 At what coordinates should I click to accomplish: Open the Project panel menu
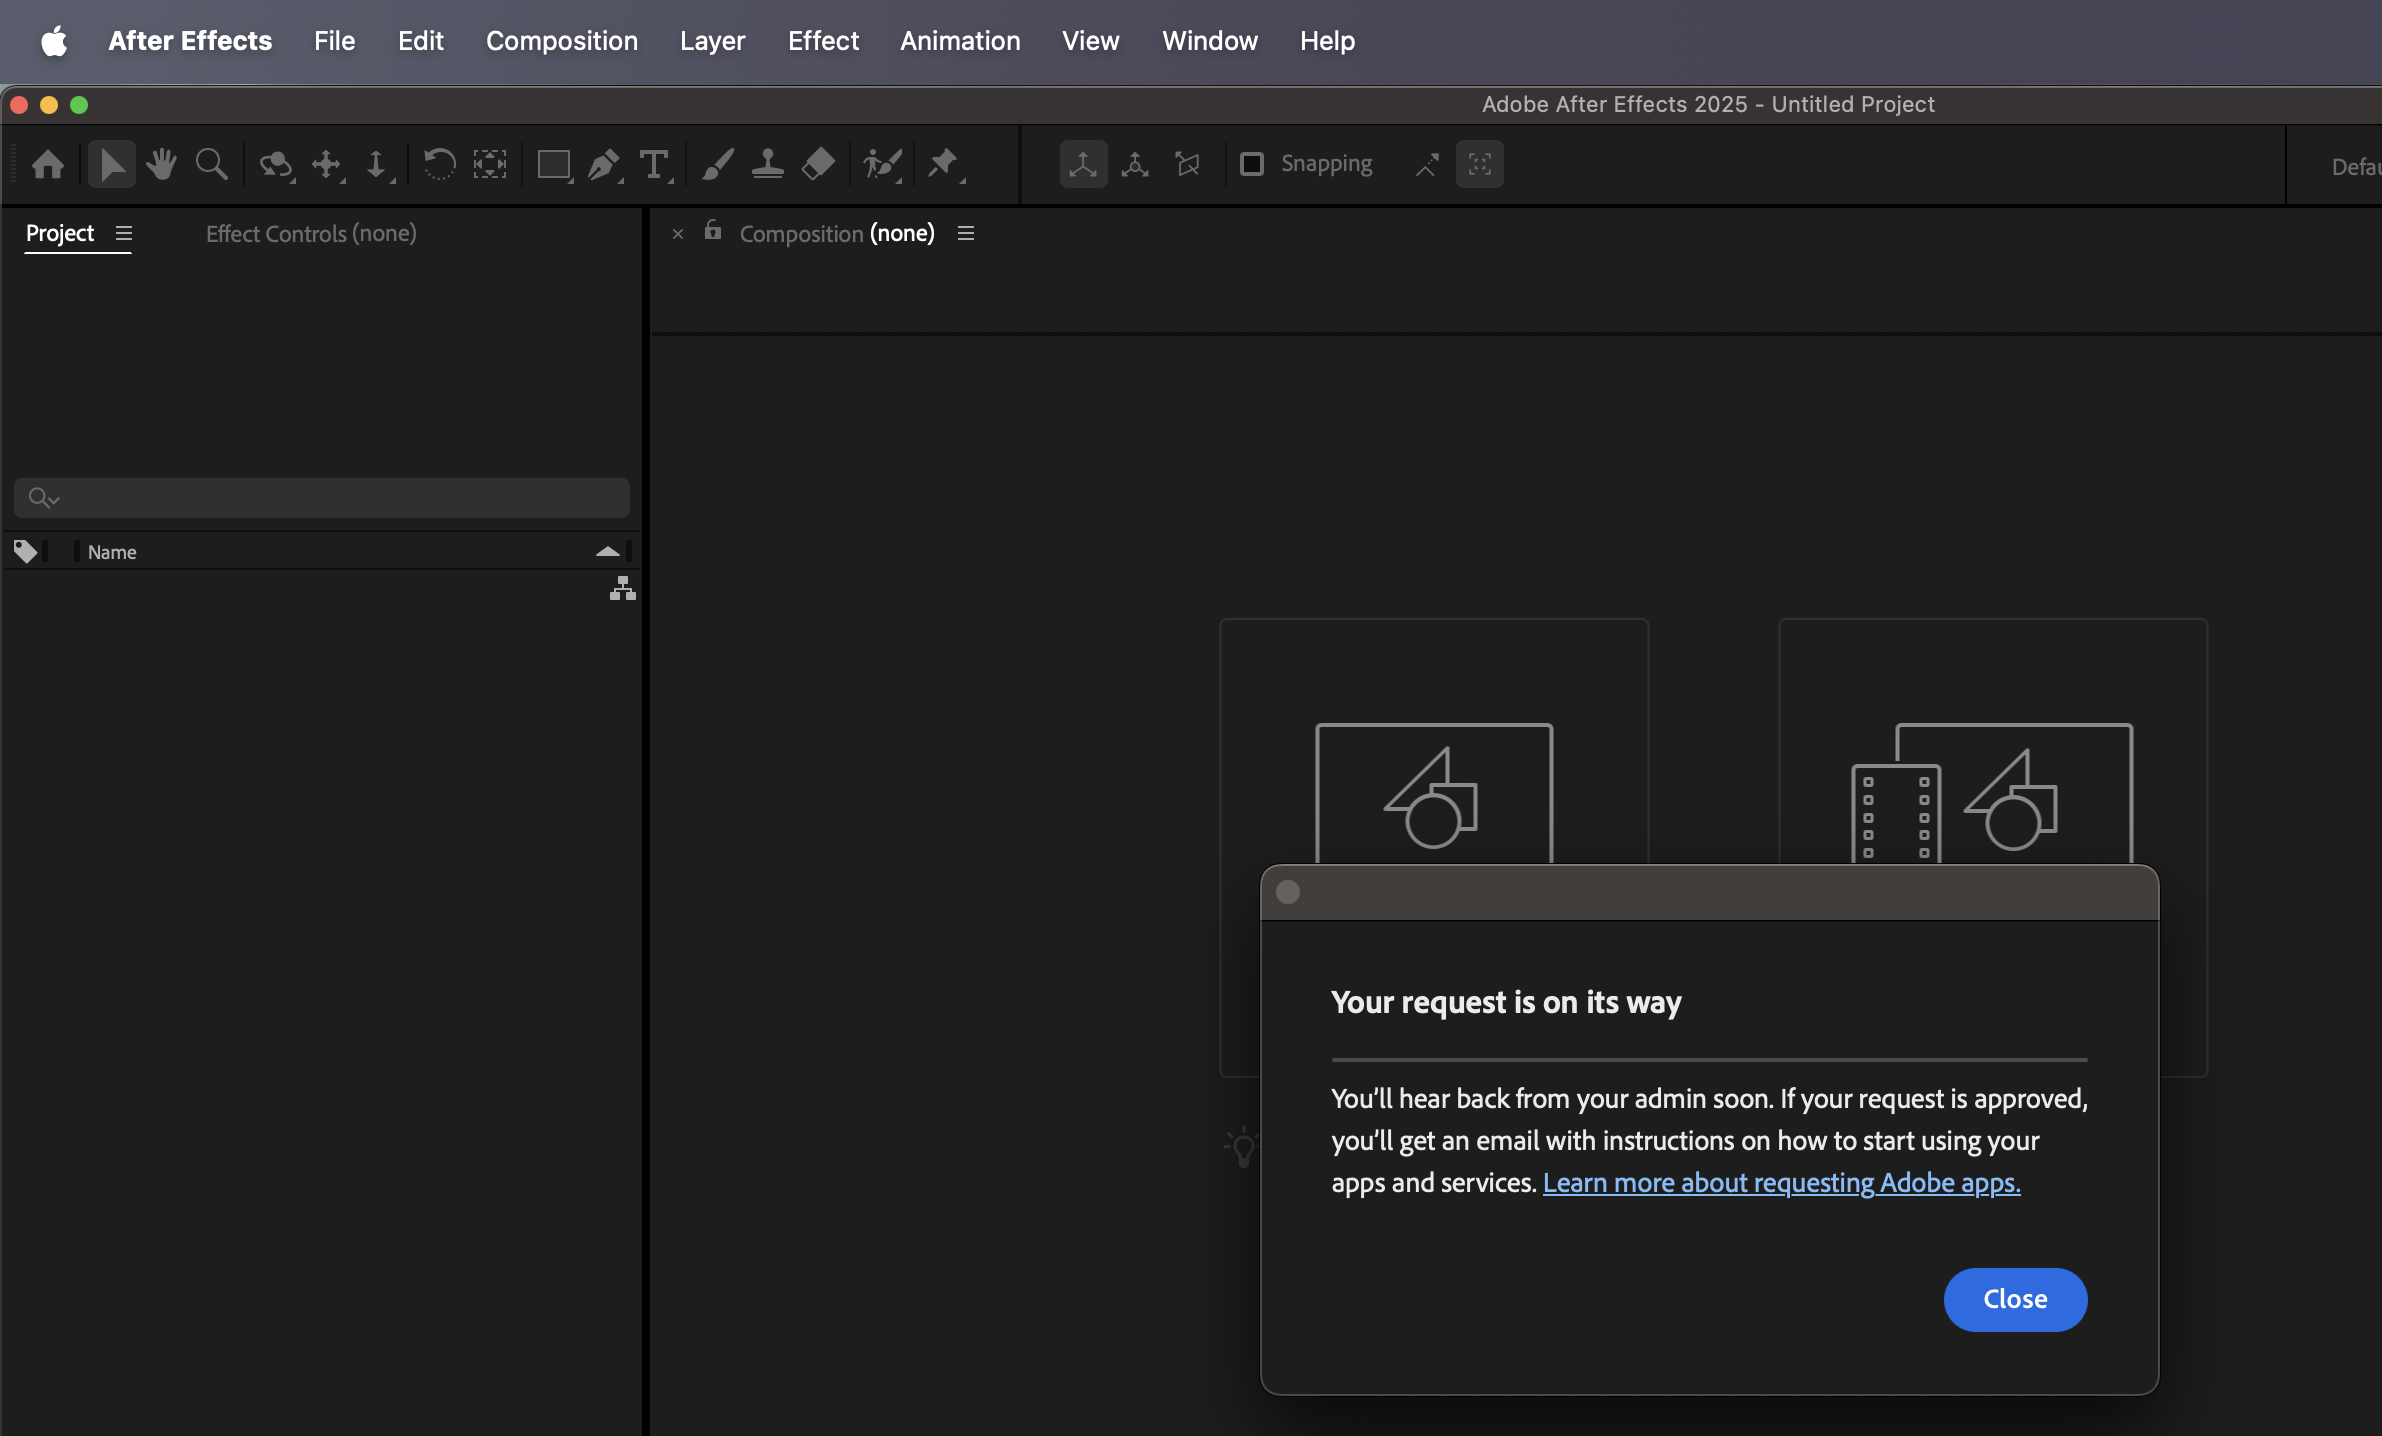tap(124, 233)
